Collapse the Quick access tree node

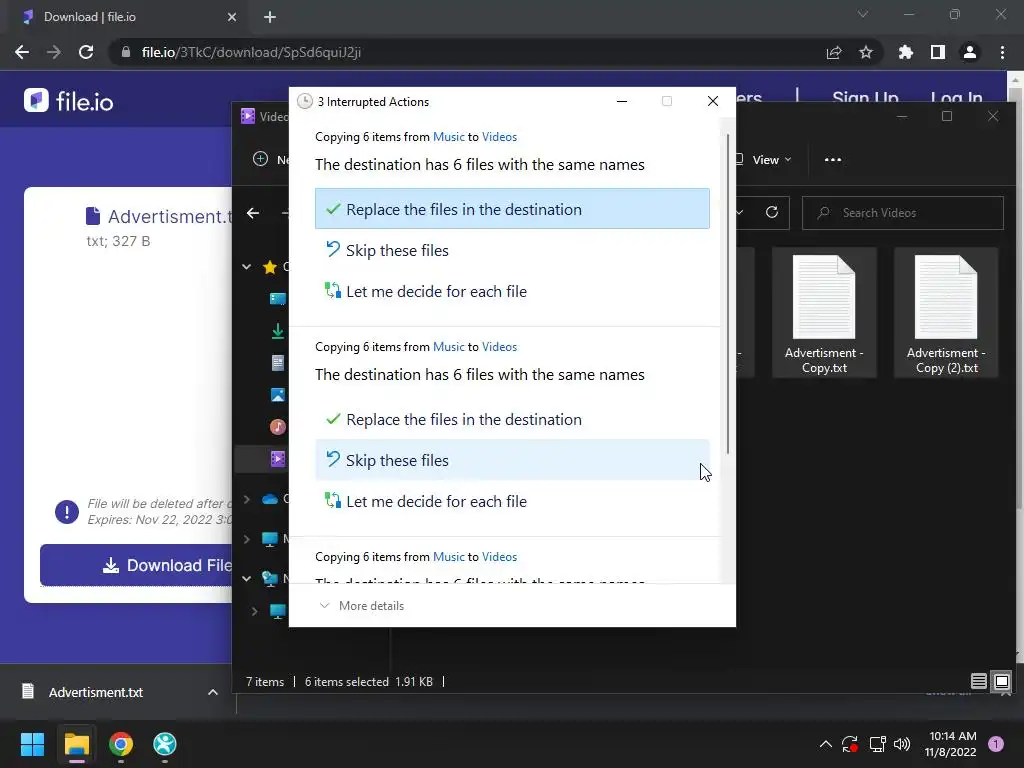247,266
